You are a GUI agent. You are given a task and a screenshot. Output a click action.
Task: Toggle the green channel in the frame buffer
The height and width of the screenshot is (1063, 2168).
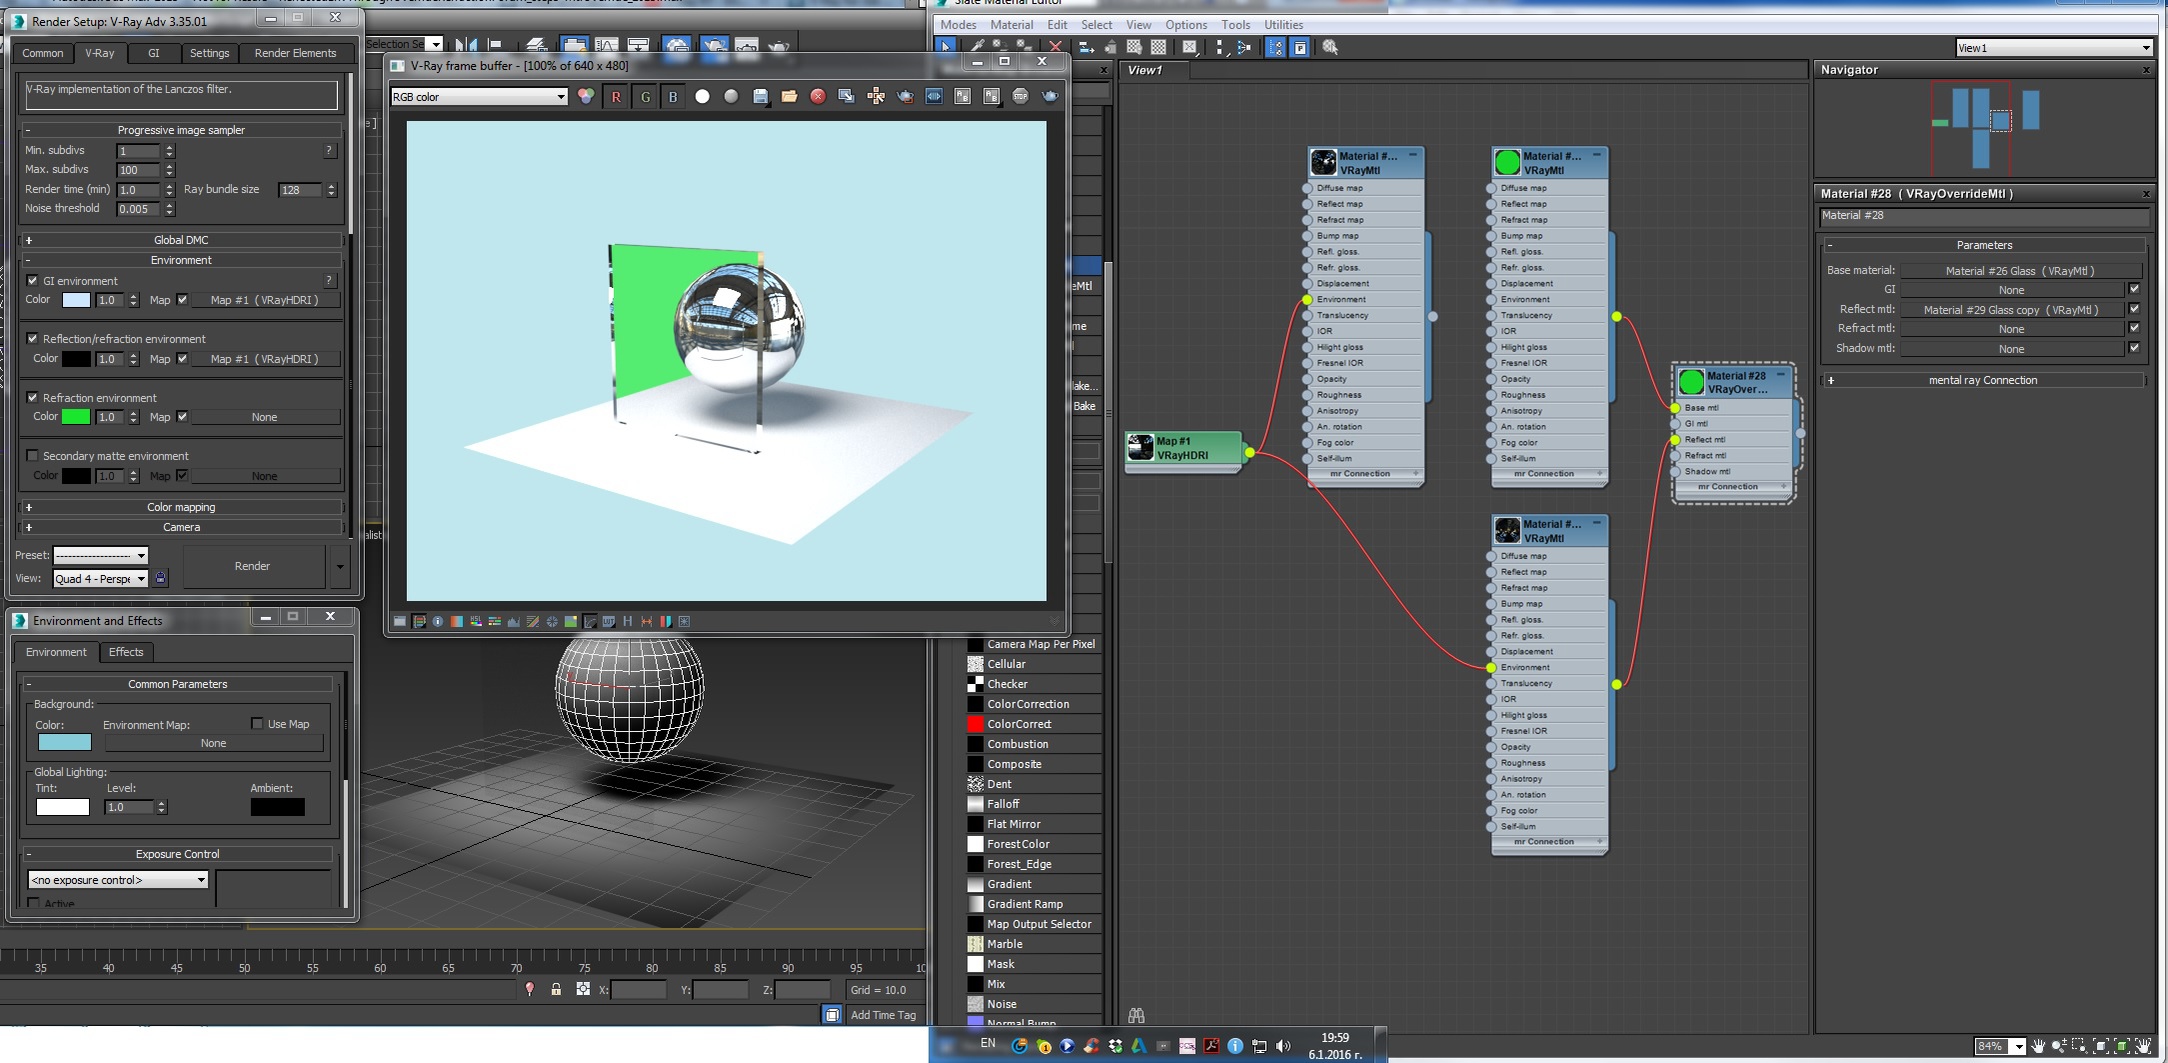(x=645, y=97)
